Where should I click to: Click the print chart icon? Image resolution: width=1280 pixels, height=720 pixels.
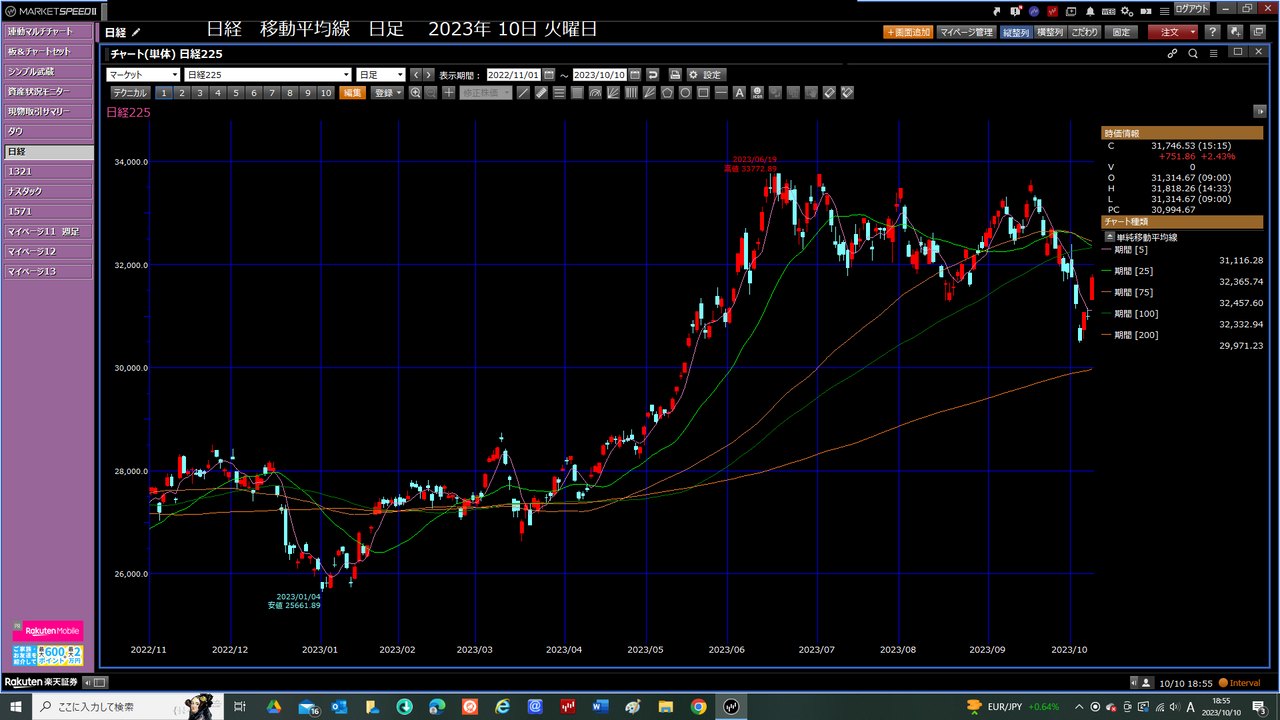tap(675, 75)
